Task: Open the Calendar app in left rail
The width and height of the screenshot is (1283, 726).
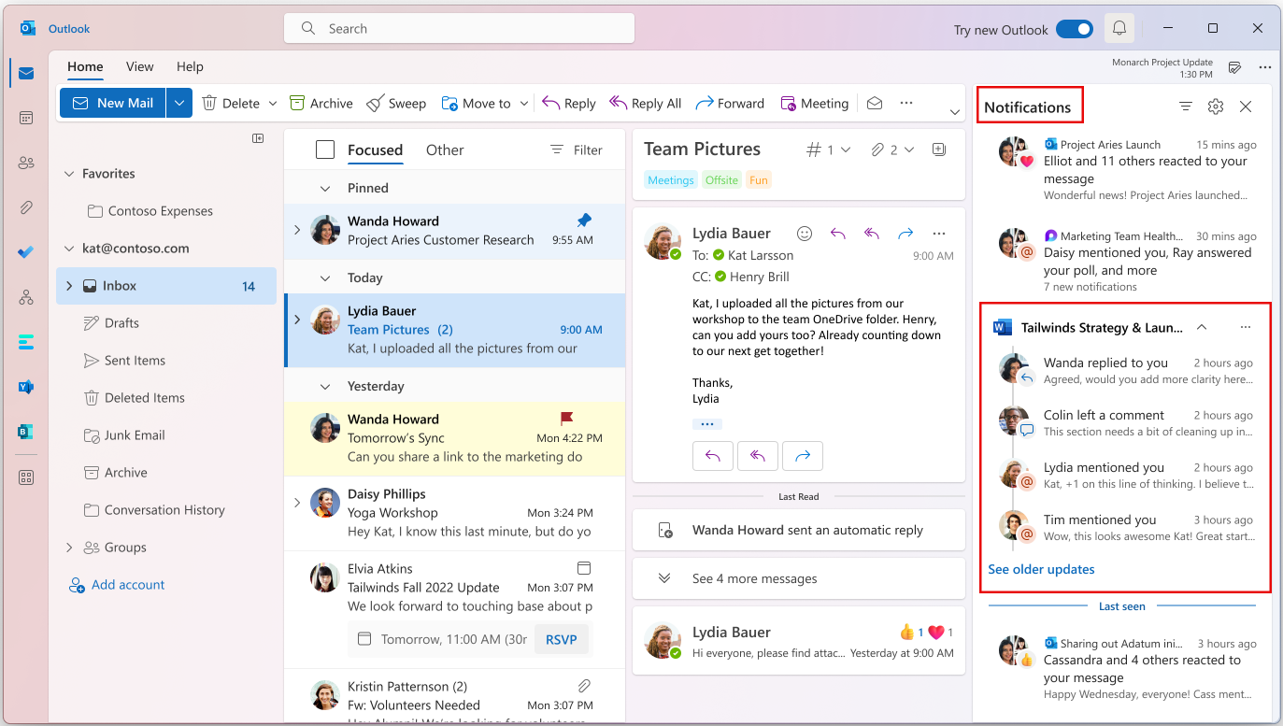Action: [x=26, y=118]
